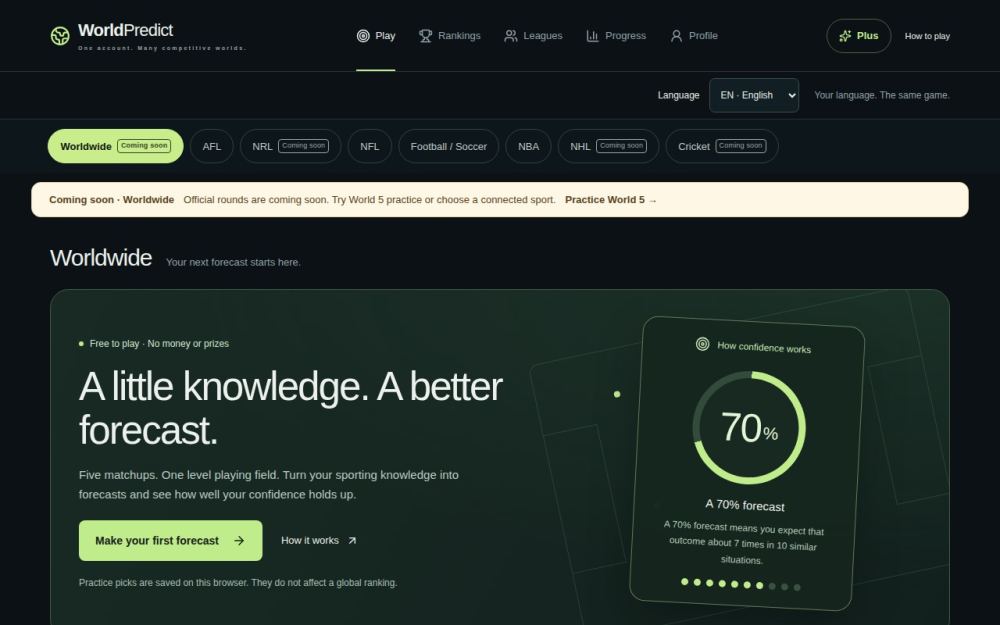
Task: Open the Profile tab
Action: tap(694, 36)
